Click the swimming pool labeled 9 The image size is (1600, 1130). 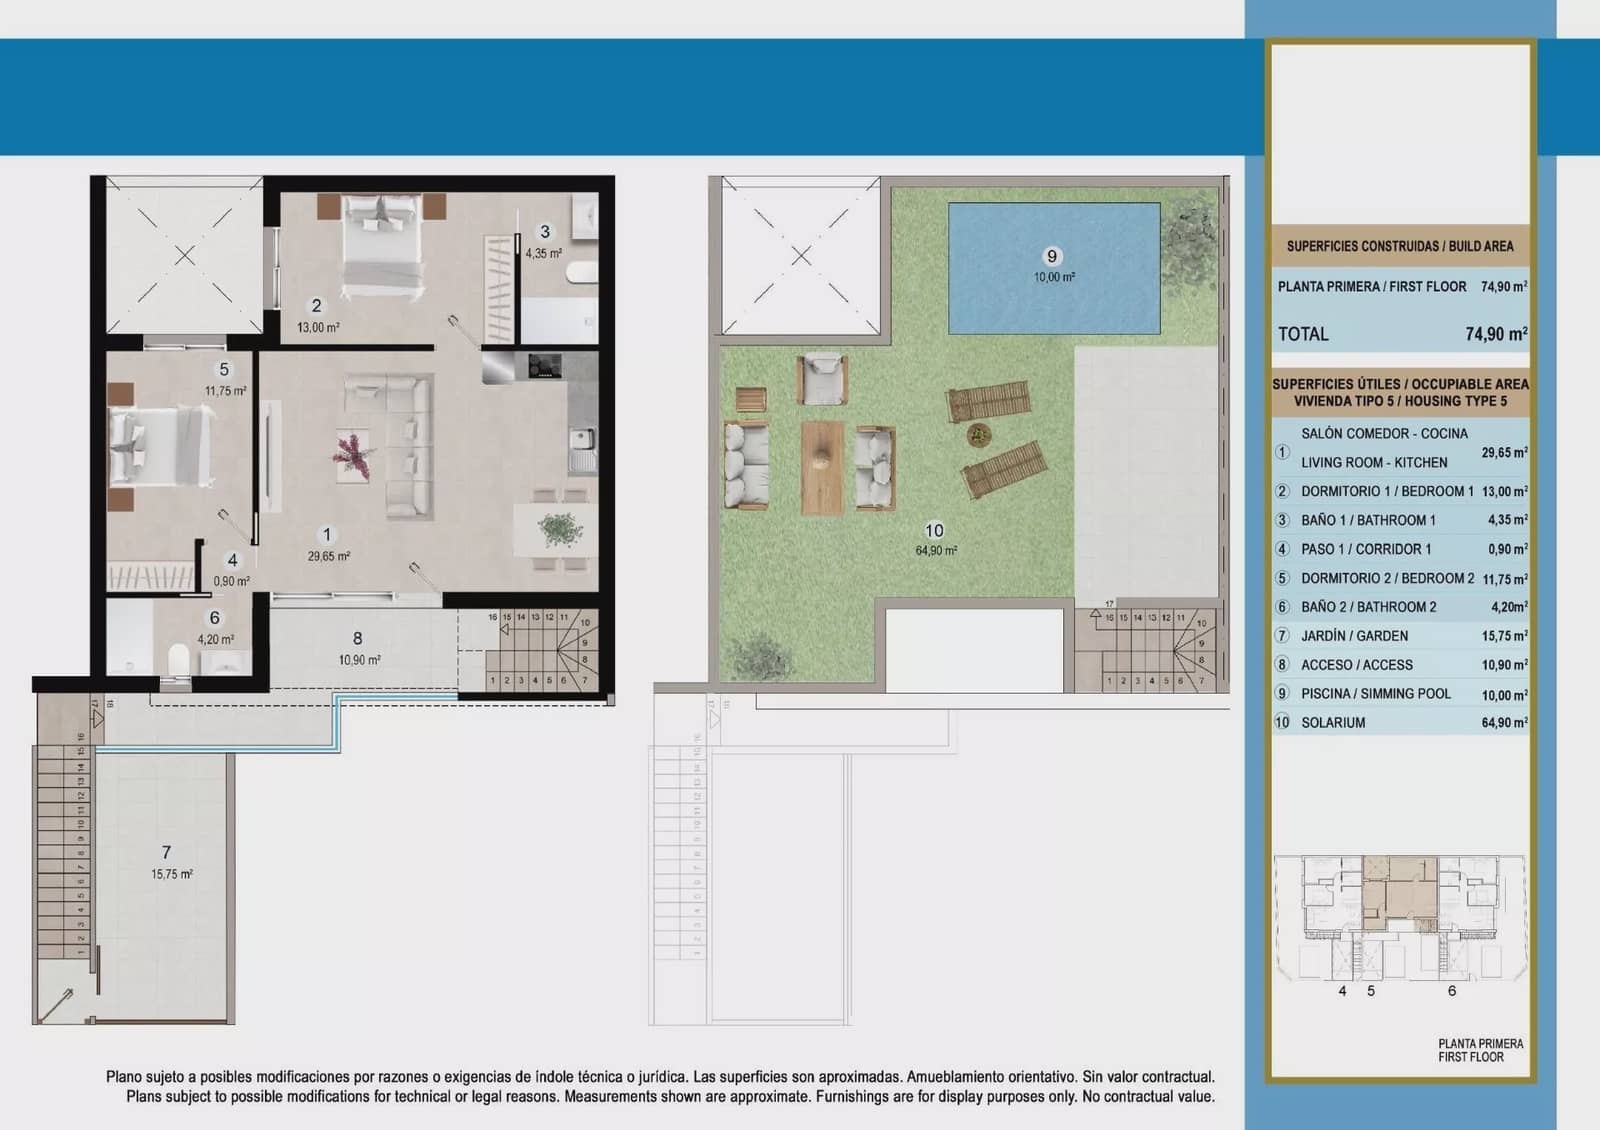click(x=1054, y=268)
